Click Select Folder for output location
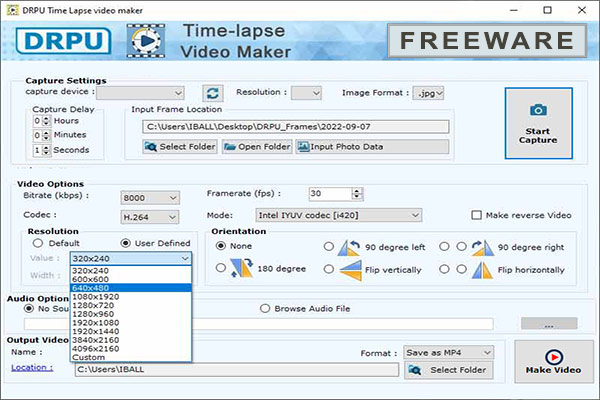The height and width of the screenshot is (400, 600). [x=449, y=370]
